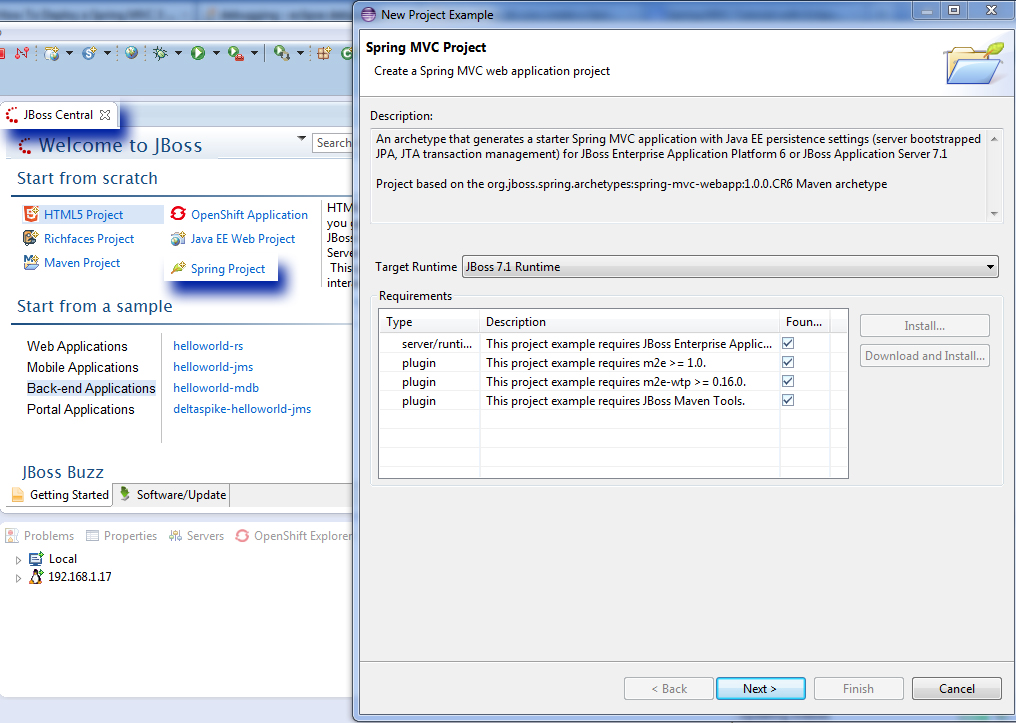This screenshot has width=1016, height=723.
Task: Close the JBoss Central tab
Action: coord(105,115)
